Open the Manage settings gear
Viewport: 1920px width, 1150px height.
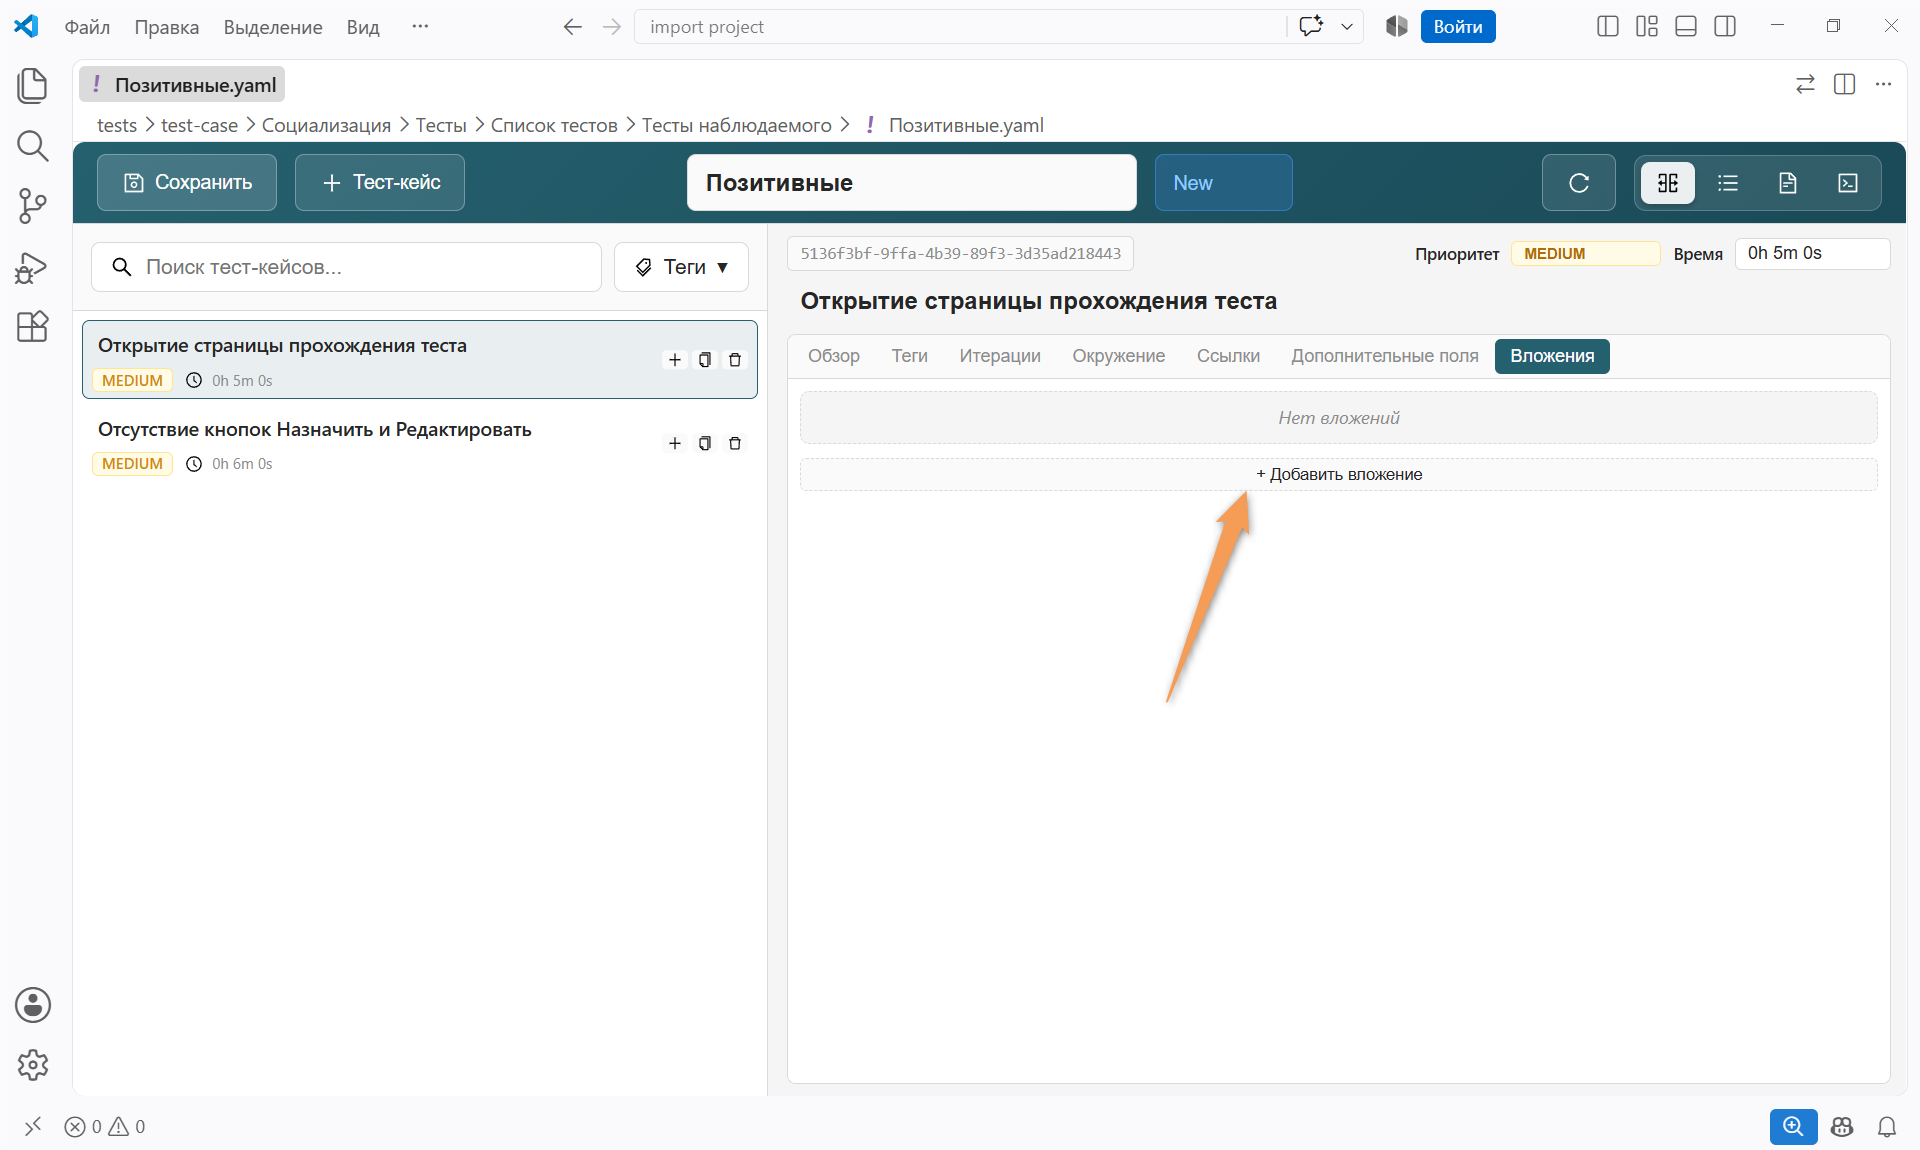click(x=32, y=1065)
